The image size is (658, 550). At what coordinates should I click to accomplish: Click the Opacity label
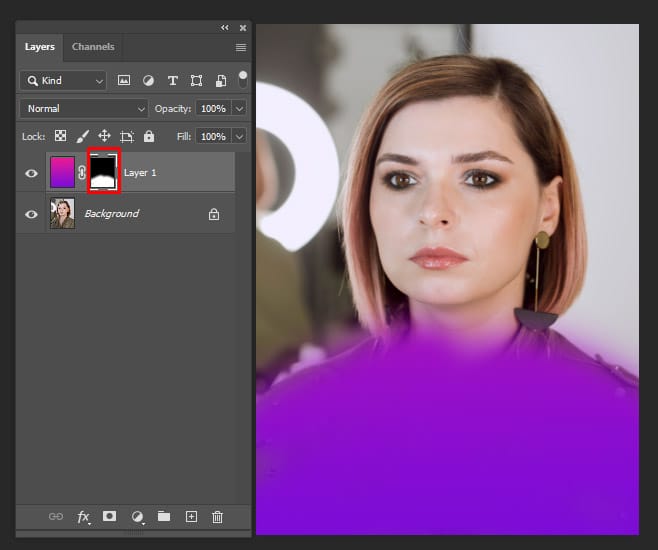[x=173, y=109]
